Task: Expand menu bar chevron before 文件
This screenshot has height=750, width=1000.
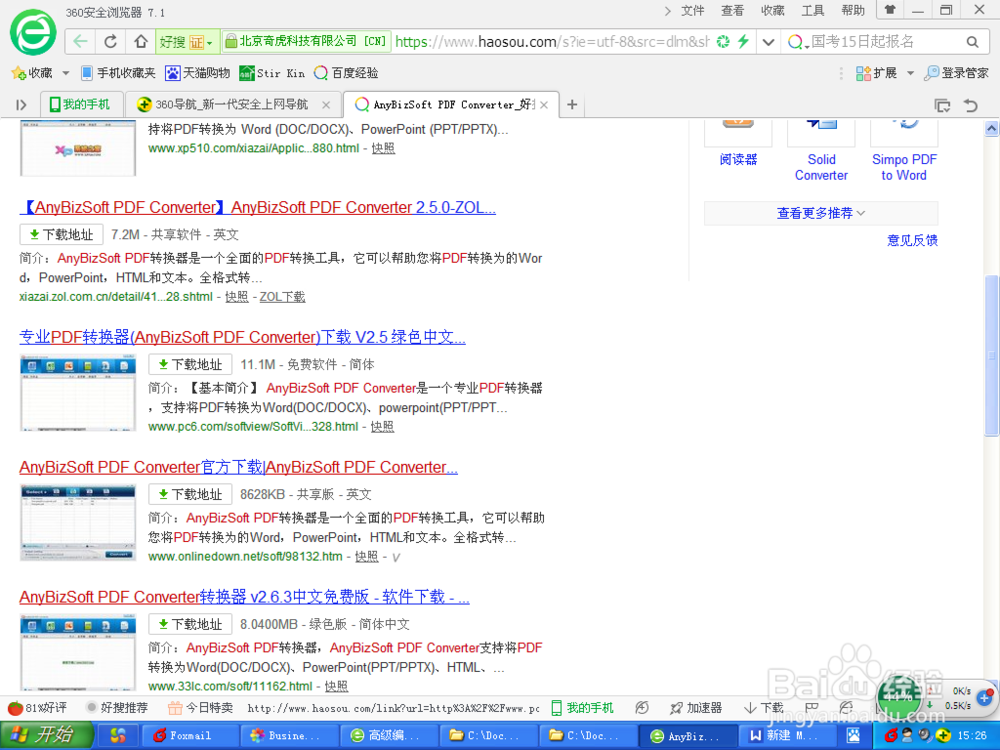Action: [x=667, y=11]
